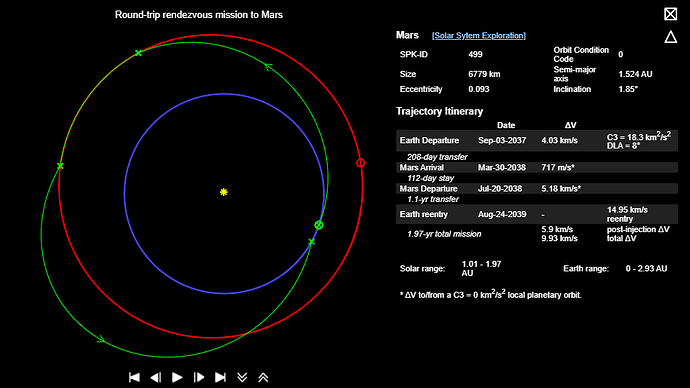
Task: Click the date Sep-03-2037
Action: pyautogui.click(x=502, y=140)
